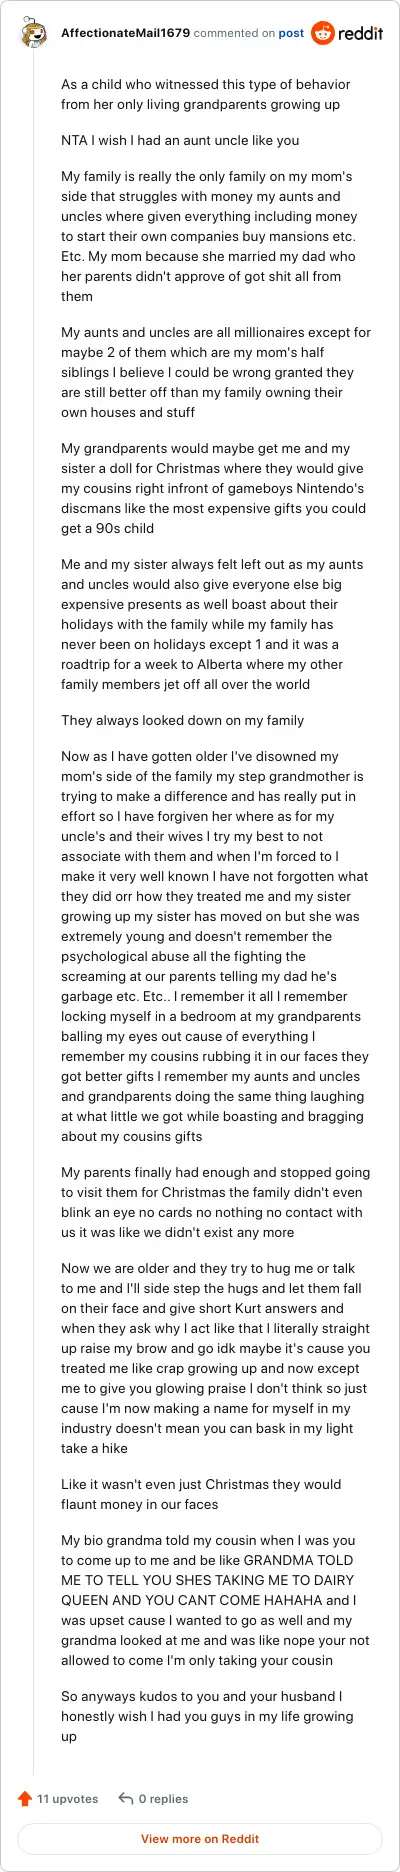Click the "0 replies" label
This screenshot has width=400, height=1872.
163,1798
